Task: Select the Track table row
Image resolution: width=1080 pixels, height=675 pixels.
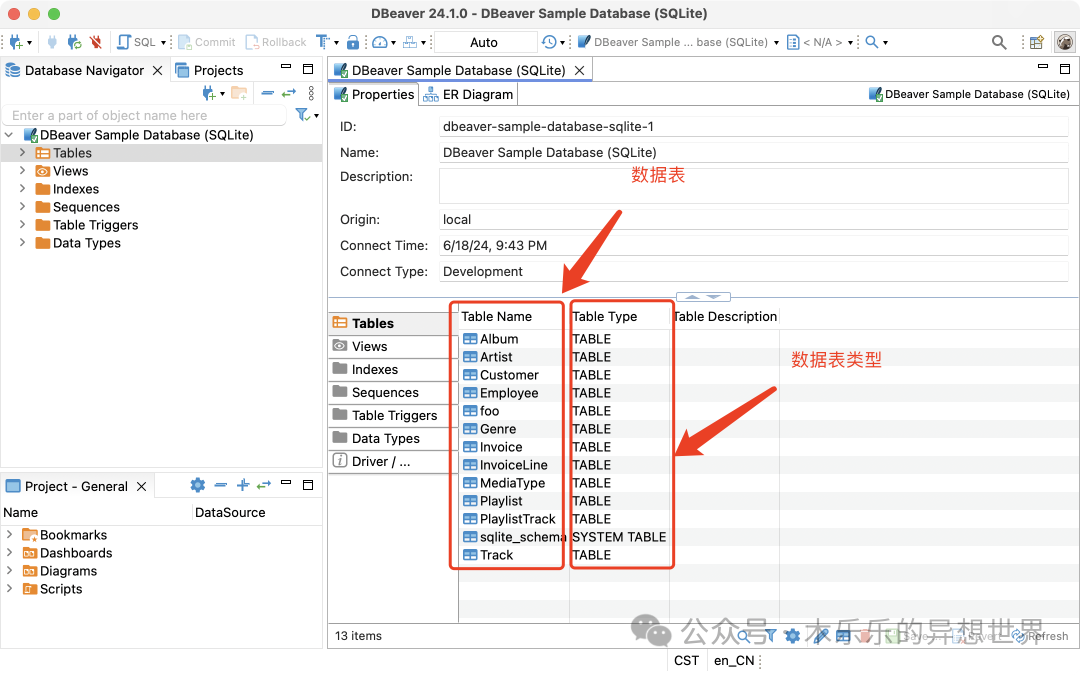Action: [497, 554]
